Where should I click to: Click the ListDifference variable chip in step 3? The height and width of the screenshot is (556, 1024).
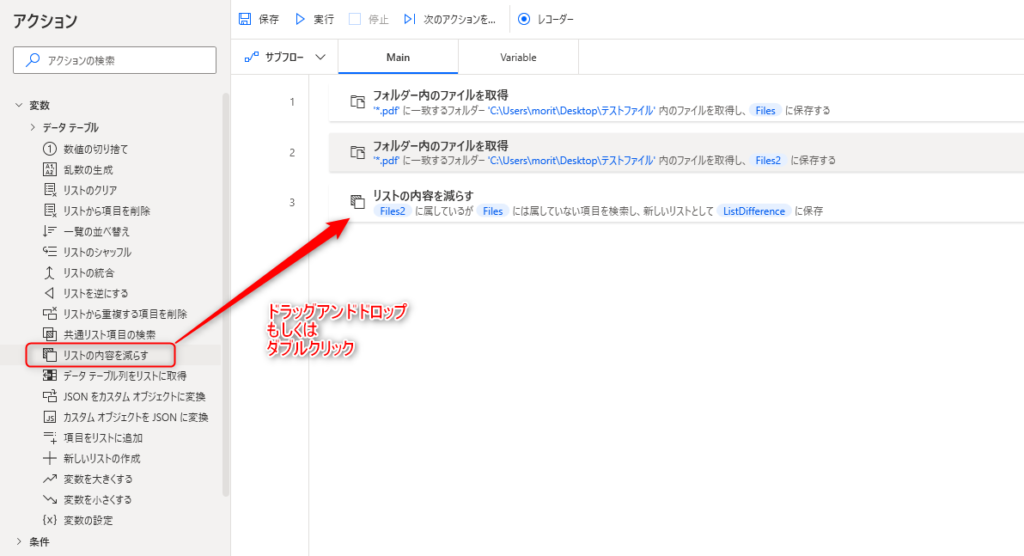tap(753, 211)
